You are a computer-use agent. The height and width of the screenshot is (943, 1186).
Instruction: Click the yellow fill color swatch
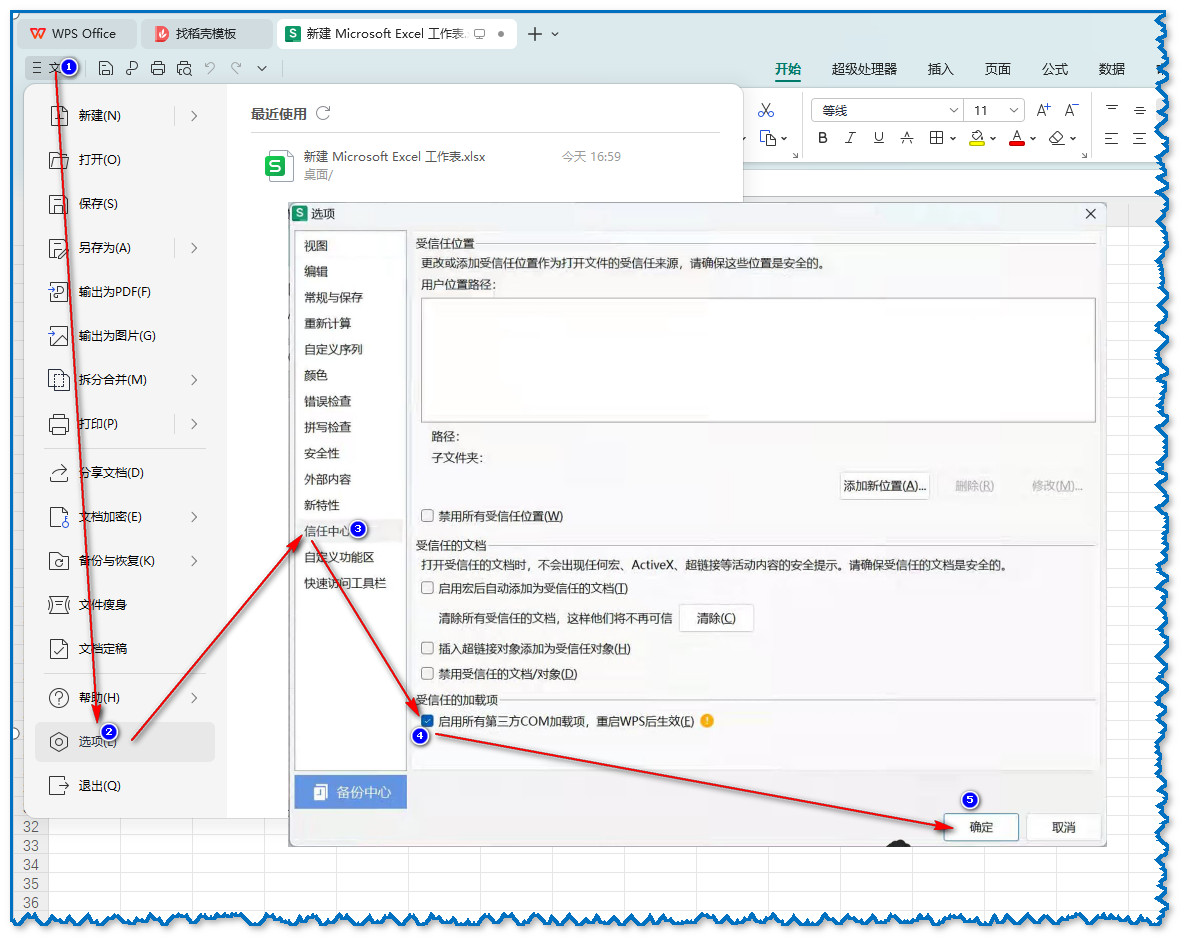976,138
